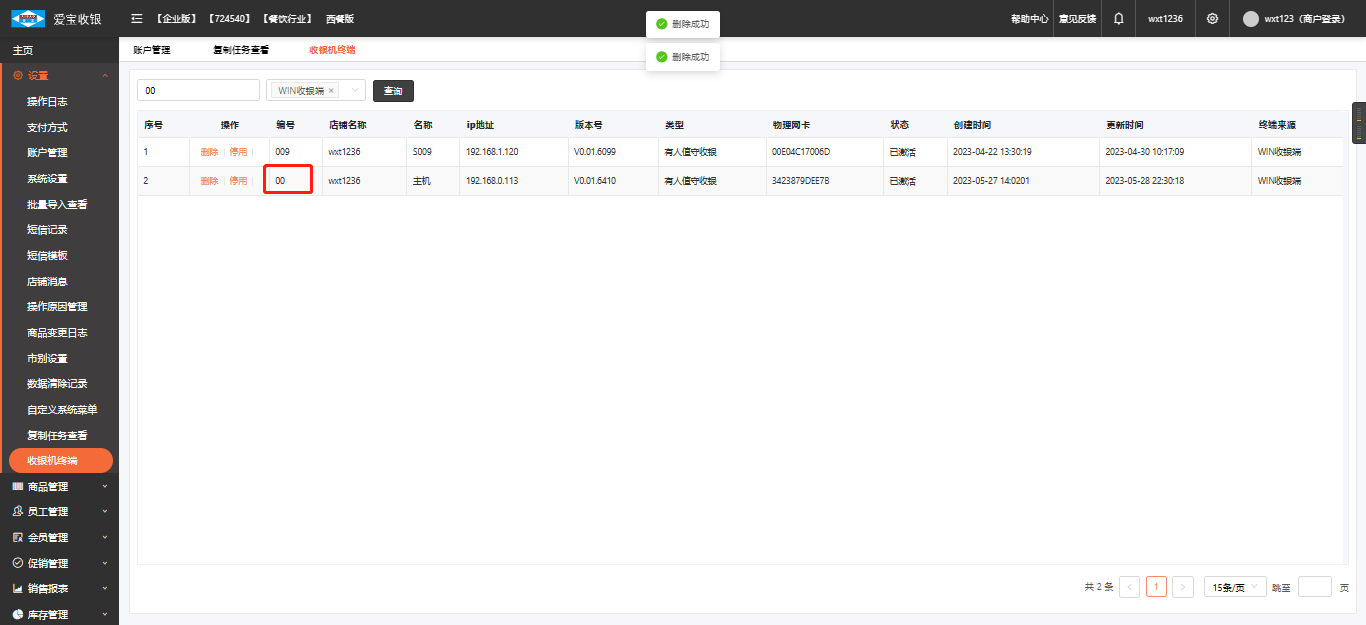Remove the WIN收银端 filter tag

tap(331, 91)
